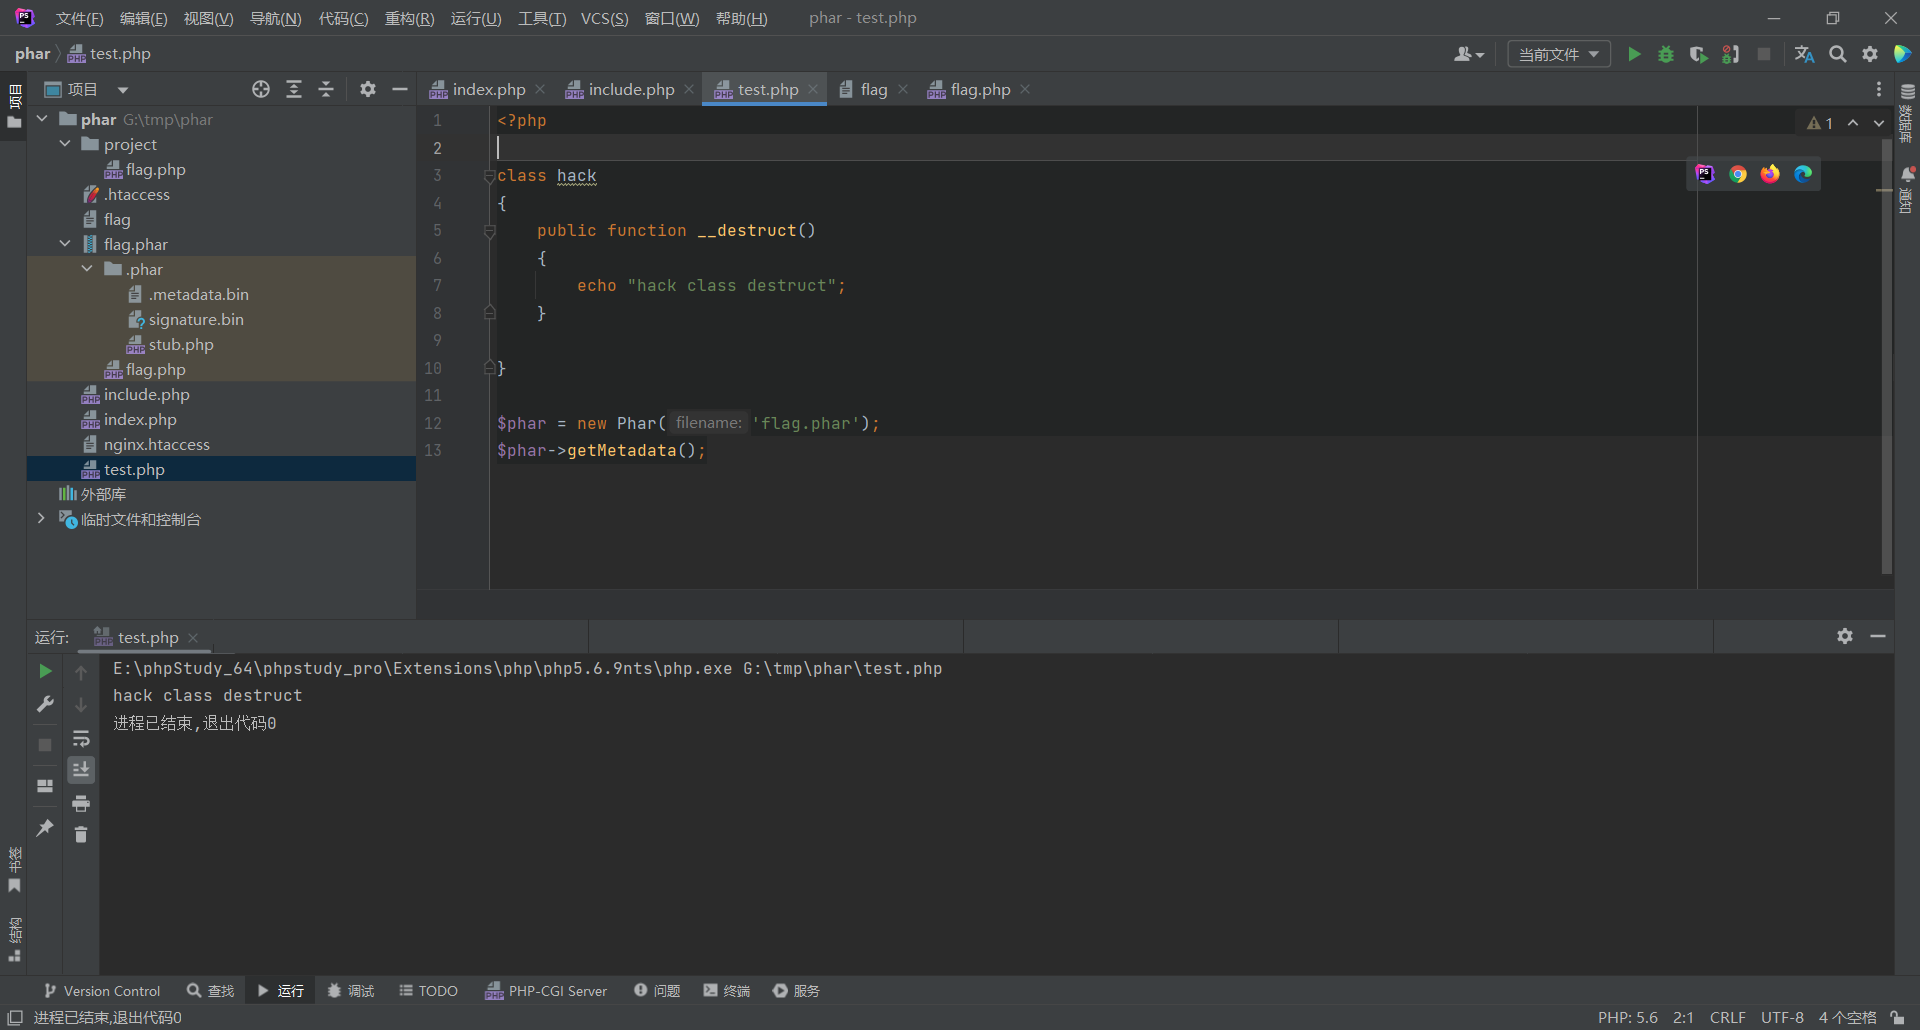Toggle scroll to end in Run console
Viewport: 1920px width, 1030px height.
click(x=81, y=769)
